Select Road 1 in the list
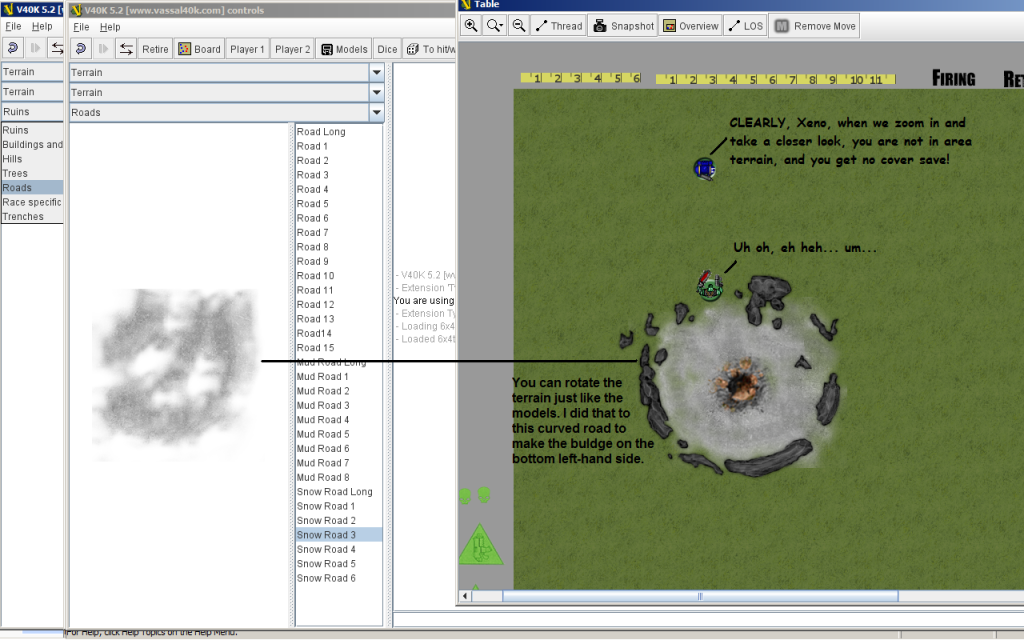This screenshot has height=640, width=1024. [338, 146]
